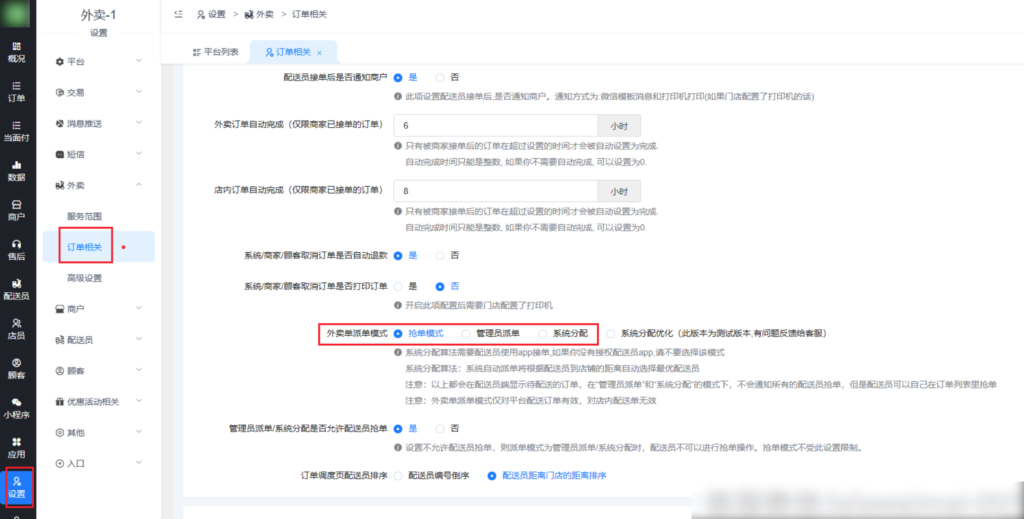This screenshot has height=519, width=1024.
Task: Open the 概况 overview icon in the dark sidebar
Action: pos(16,46)
